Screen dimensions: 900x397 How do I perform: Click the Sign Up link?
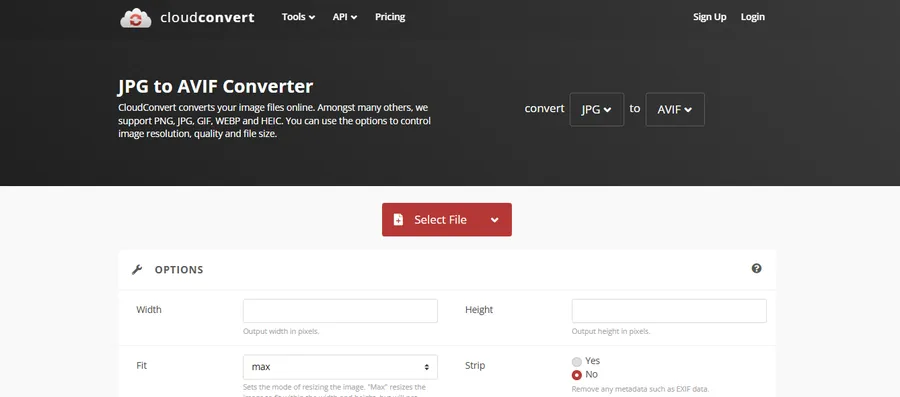click(709, 17)
